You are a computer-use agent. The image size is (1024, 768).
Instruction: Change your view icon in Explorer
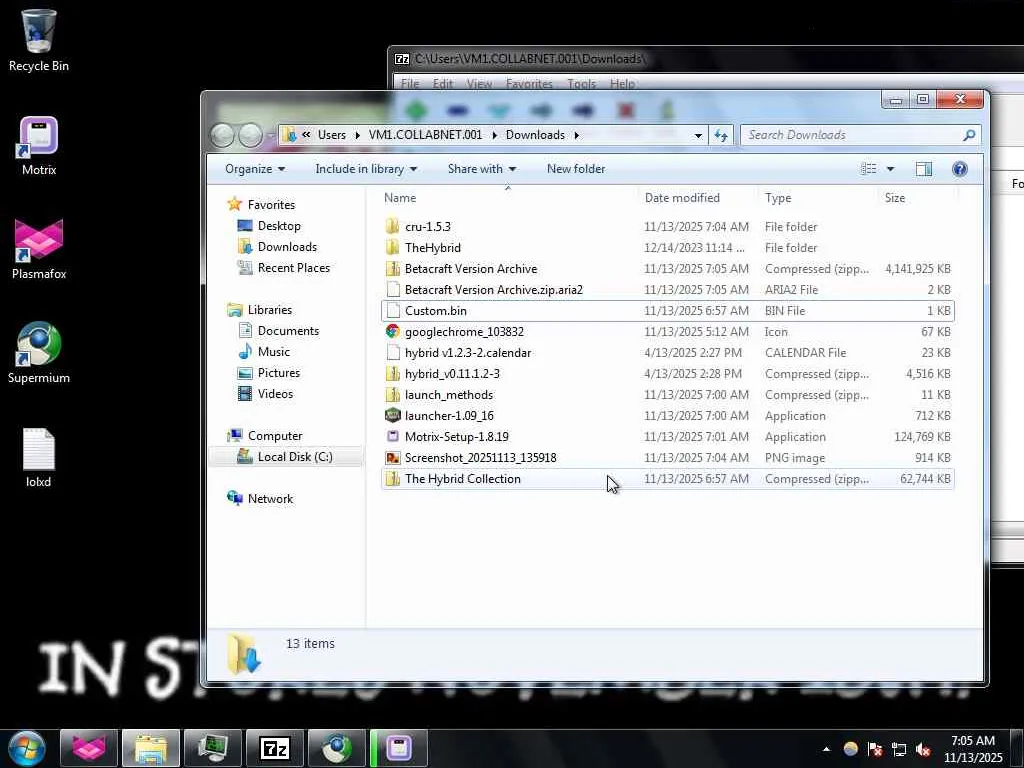[869, 169]
